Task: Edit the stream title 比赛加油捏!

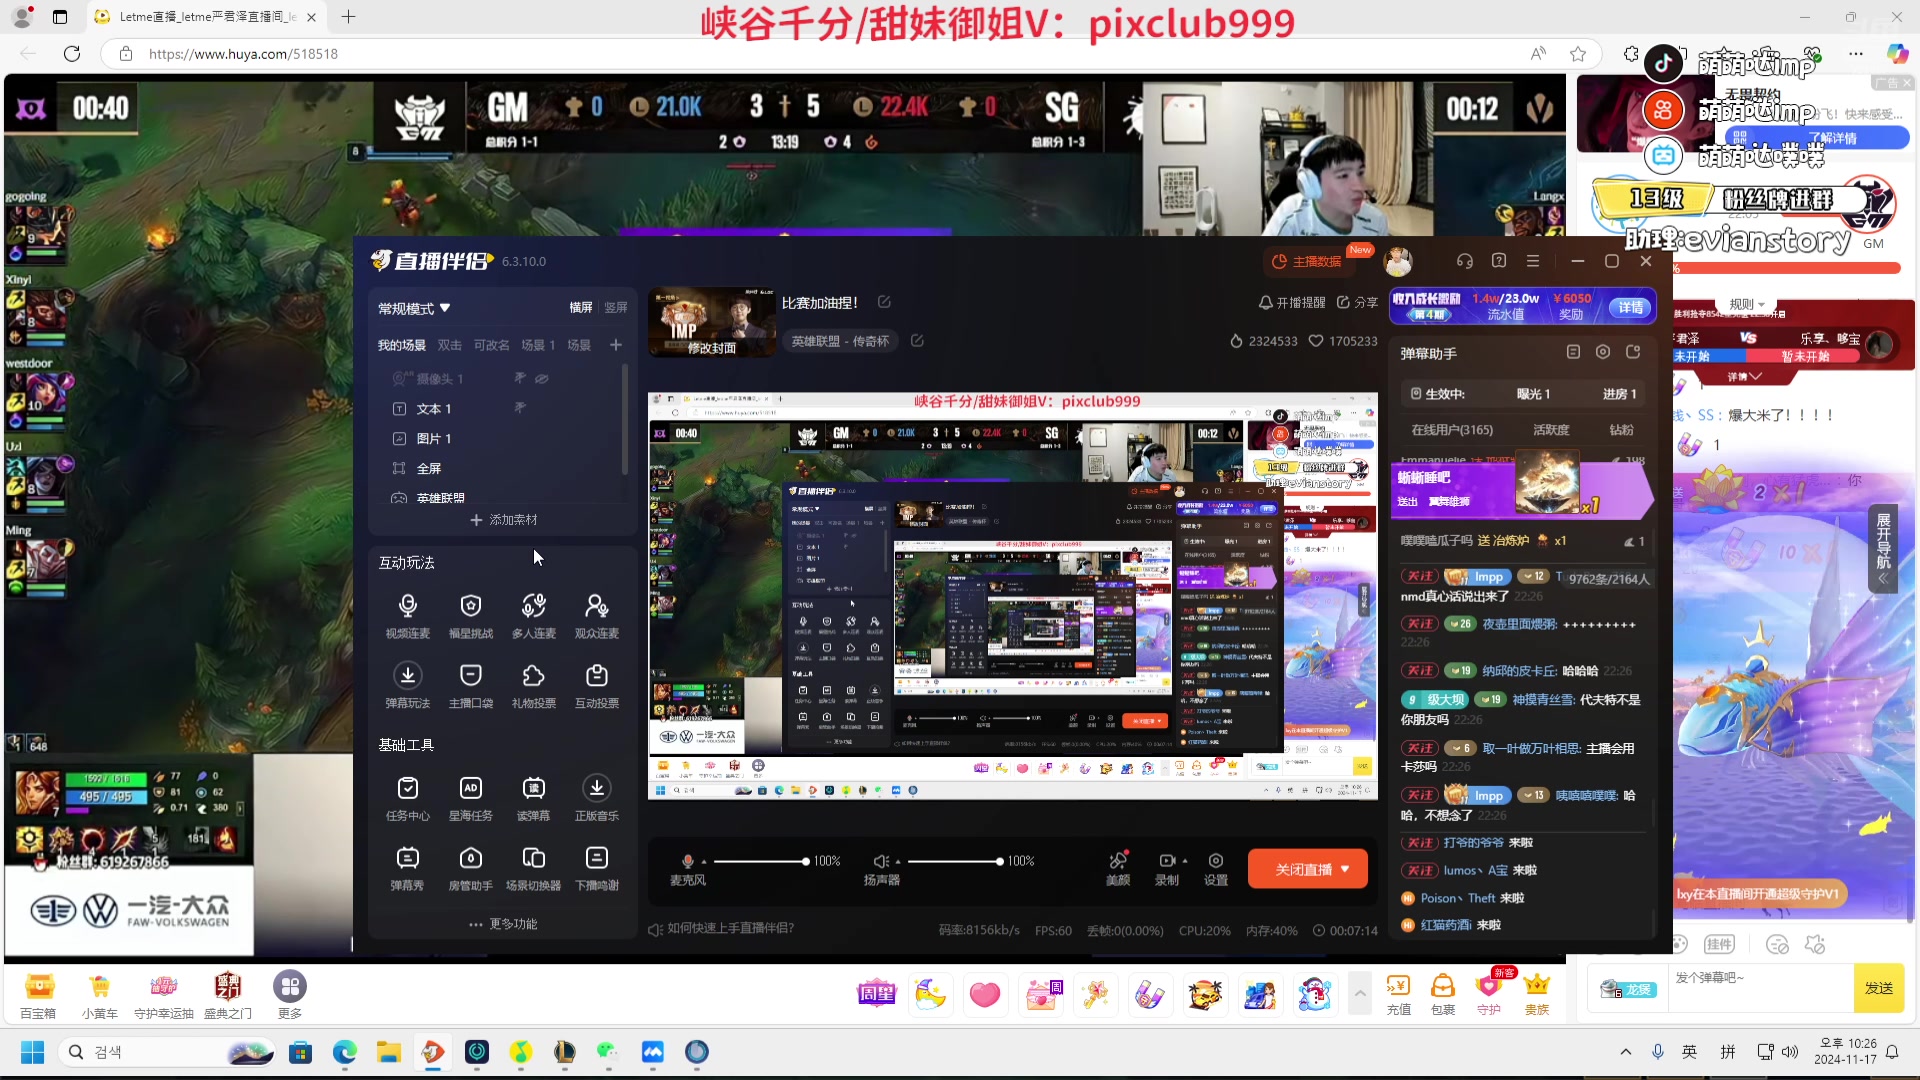Action: click(884, 302)
